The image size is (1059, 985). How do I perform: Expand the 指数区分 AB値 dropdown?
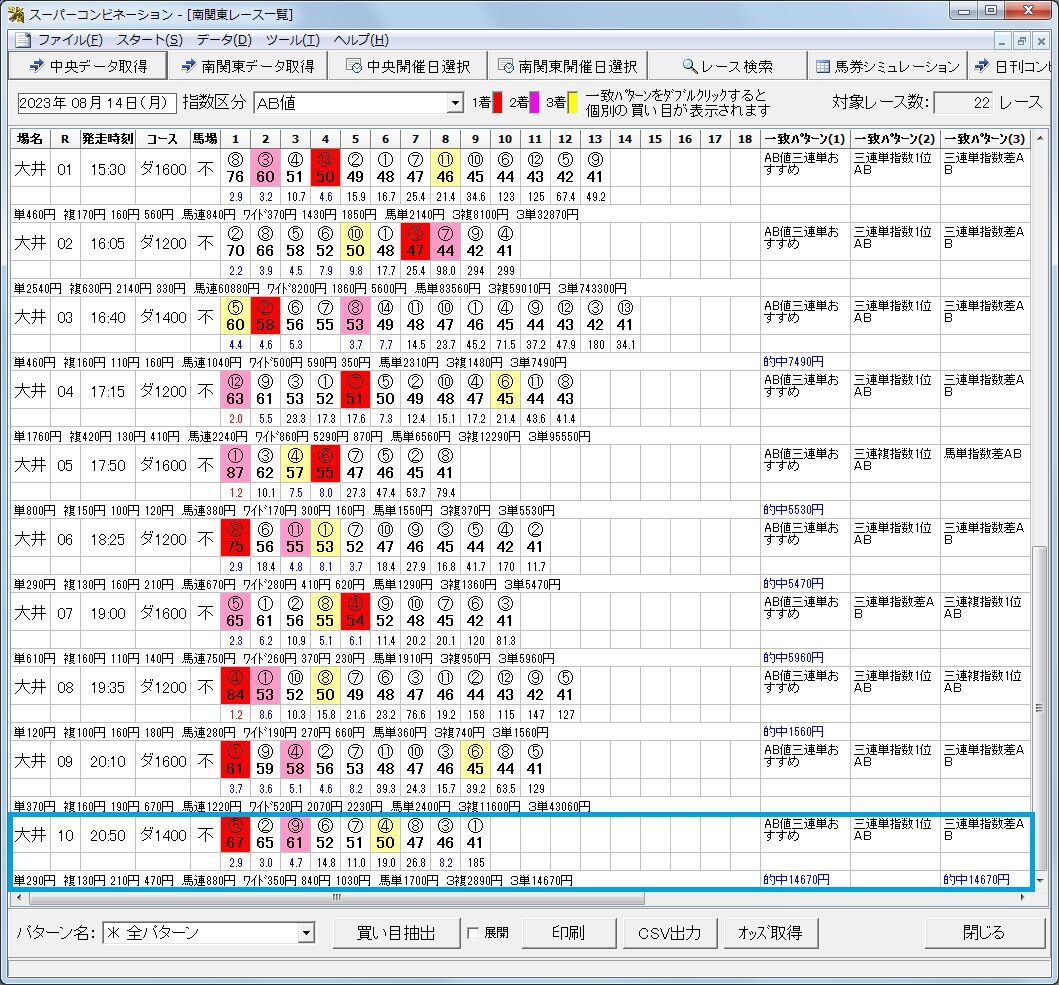coord(455,103)
